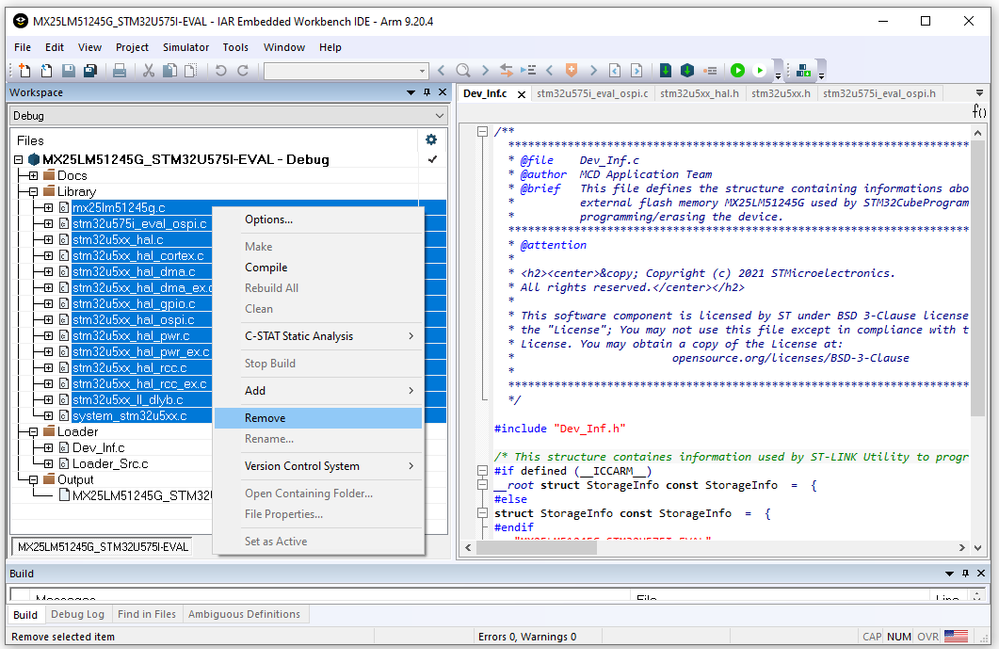Screen dimensions: 999x649
Task: Click the Save All toolbar icon
Action: (x=90, y=70)
